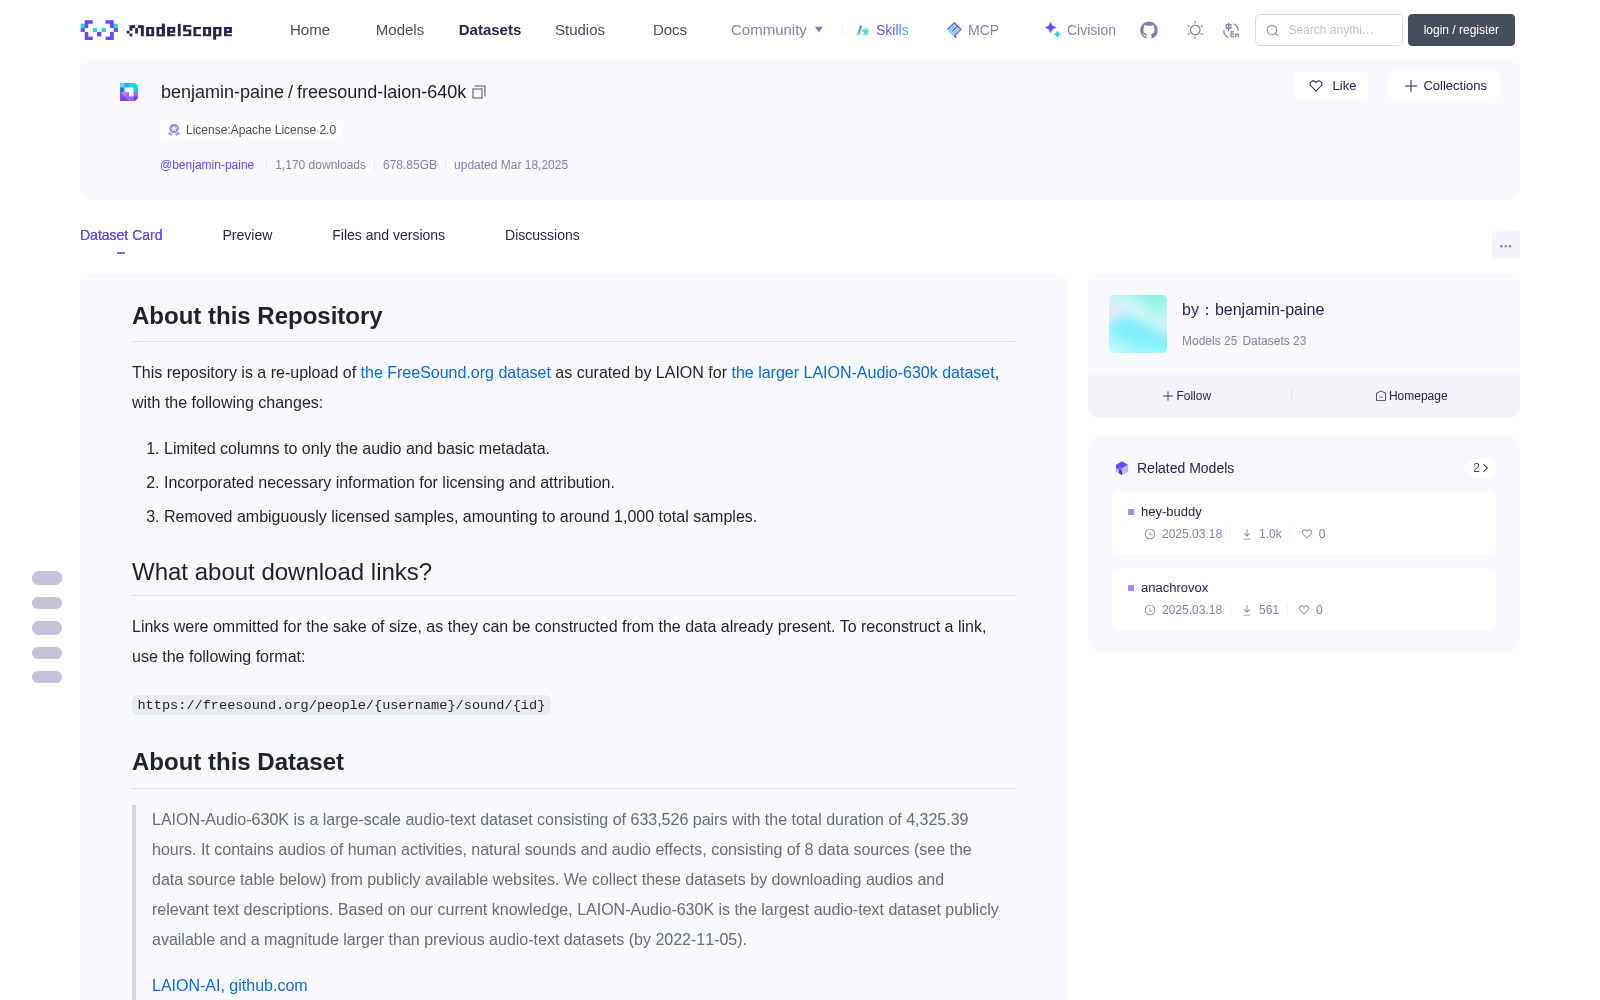Viewport: 1600px width, 1000px height.
Task: Click the download count icon for anachrovox
Action: click(x=1247, y=610)
